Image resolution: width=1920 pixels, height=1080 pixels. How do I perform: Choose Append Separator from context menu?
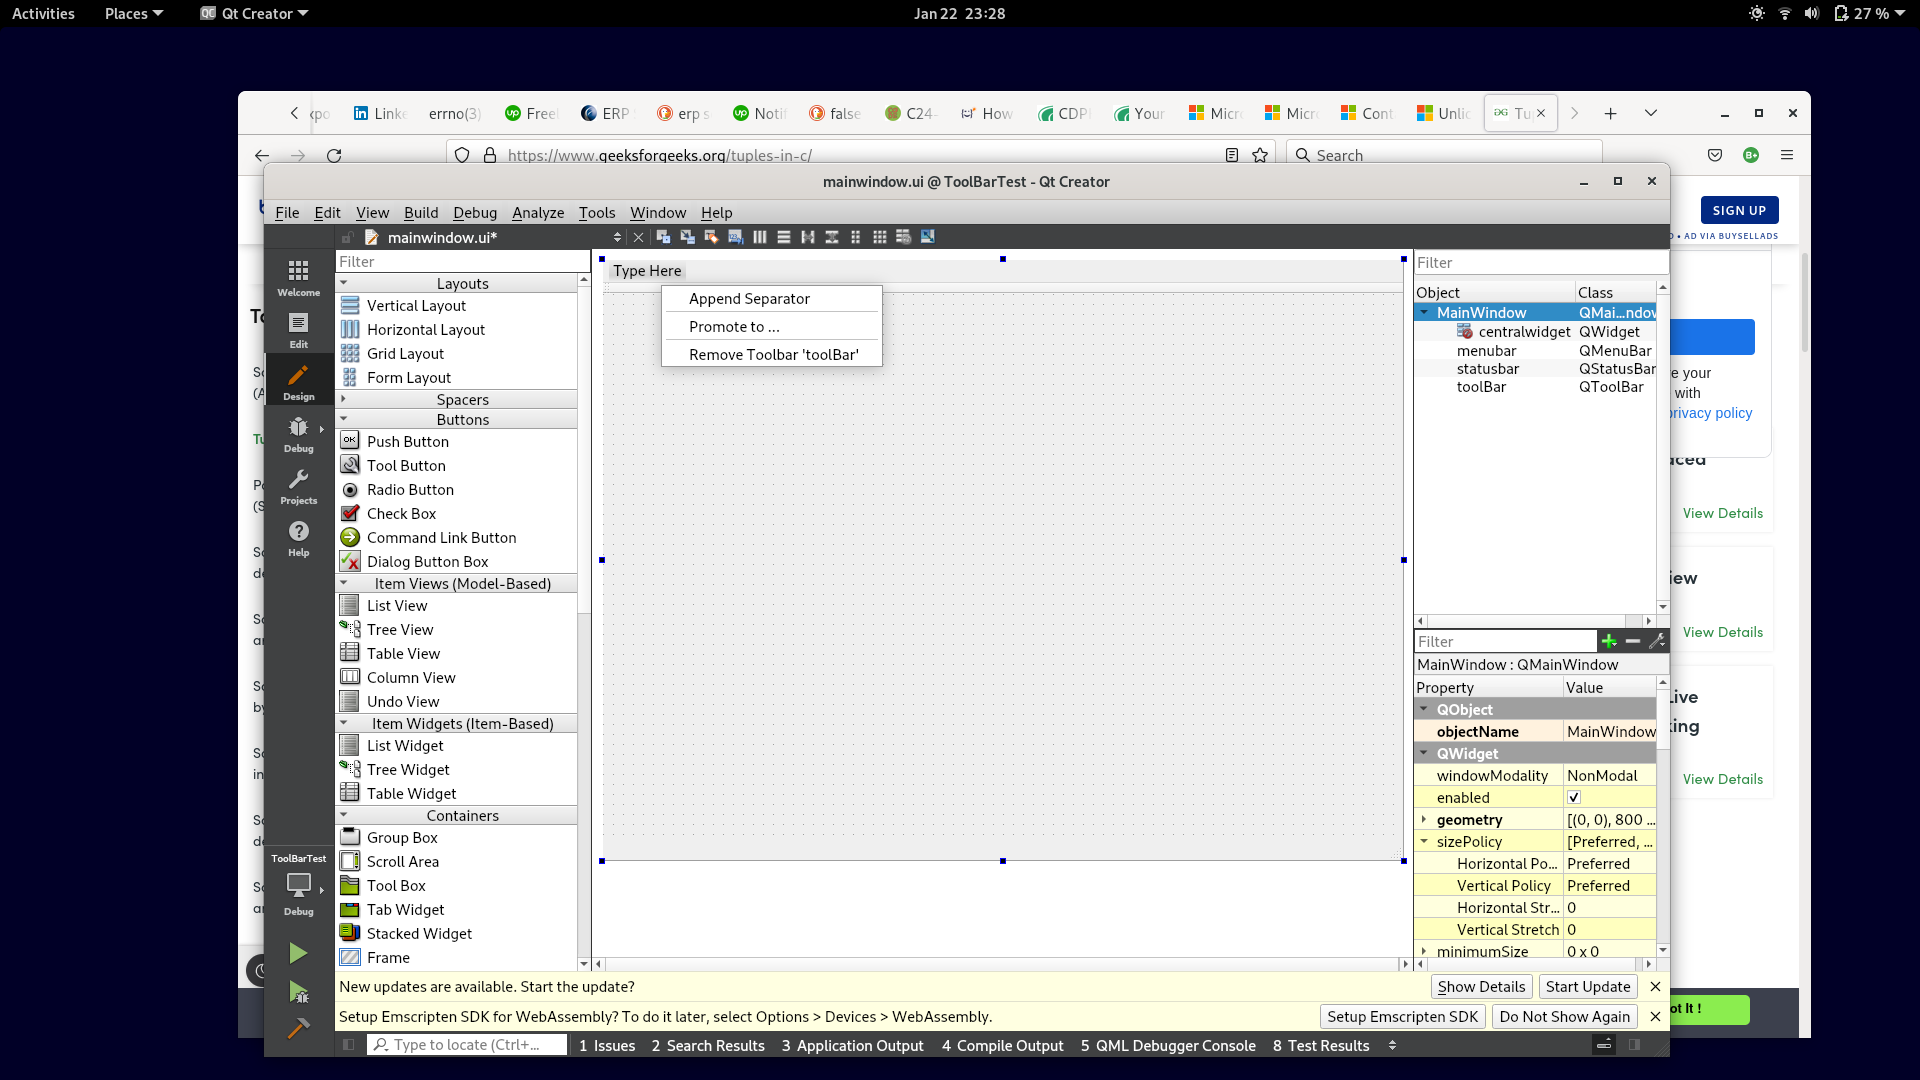[x=772, y=298]
